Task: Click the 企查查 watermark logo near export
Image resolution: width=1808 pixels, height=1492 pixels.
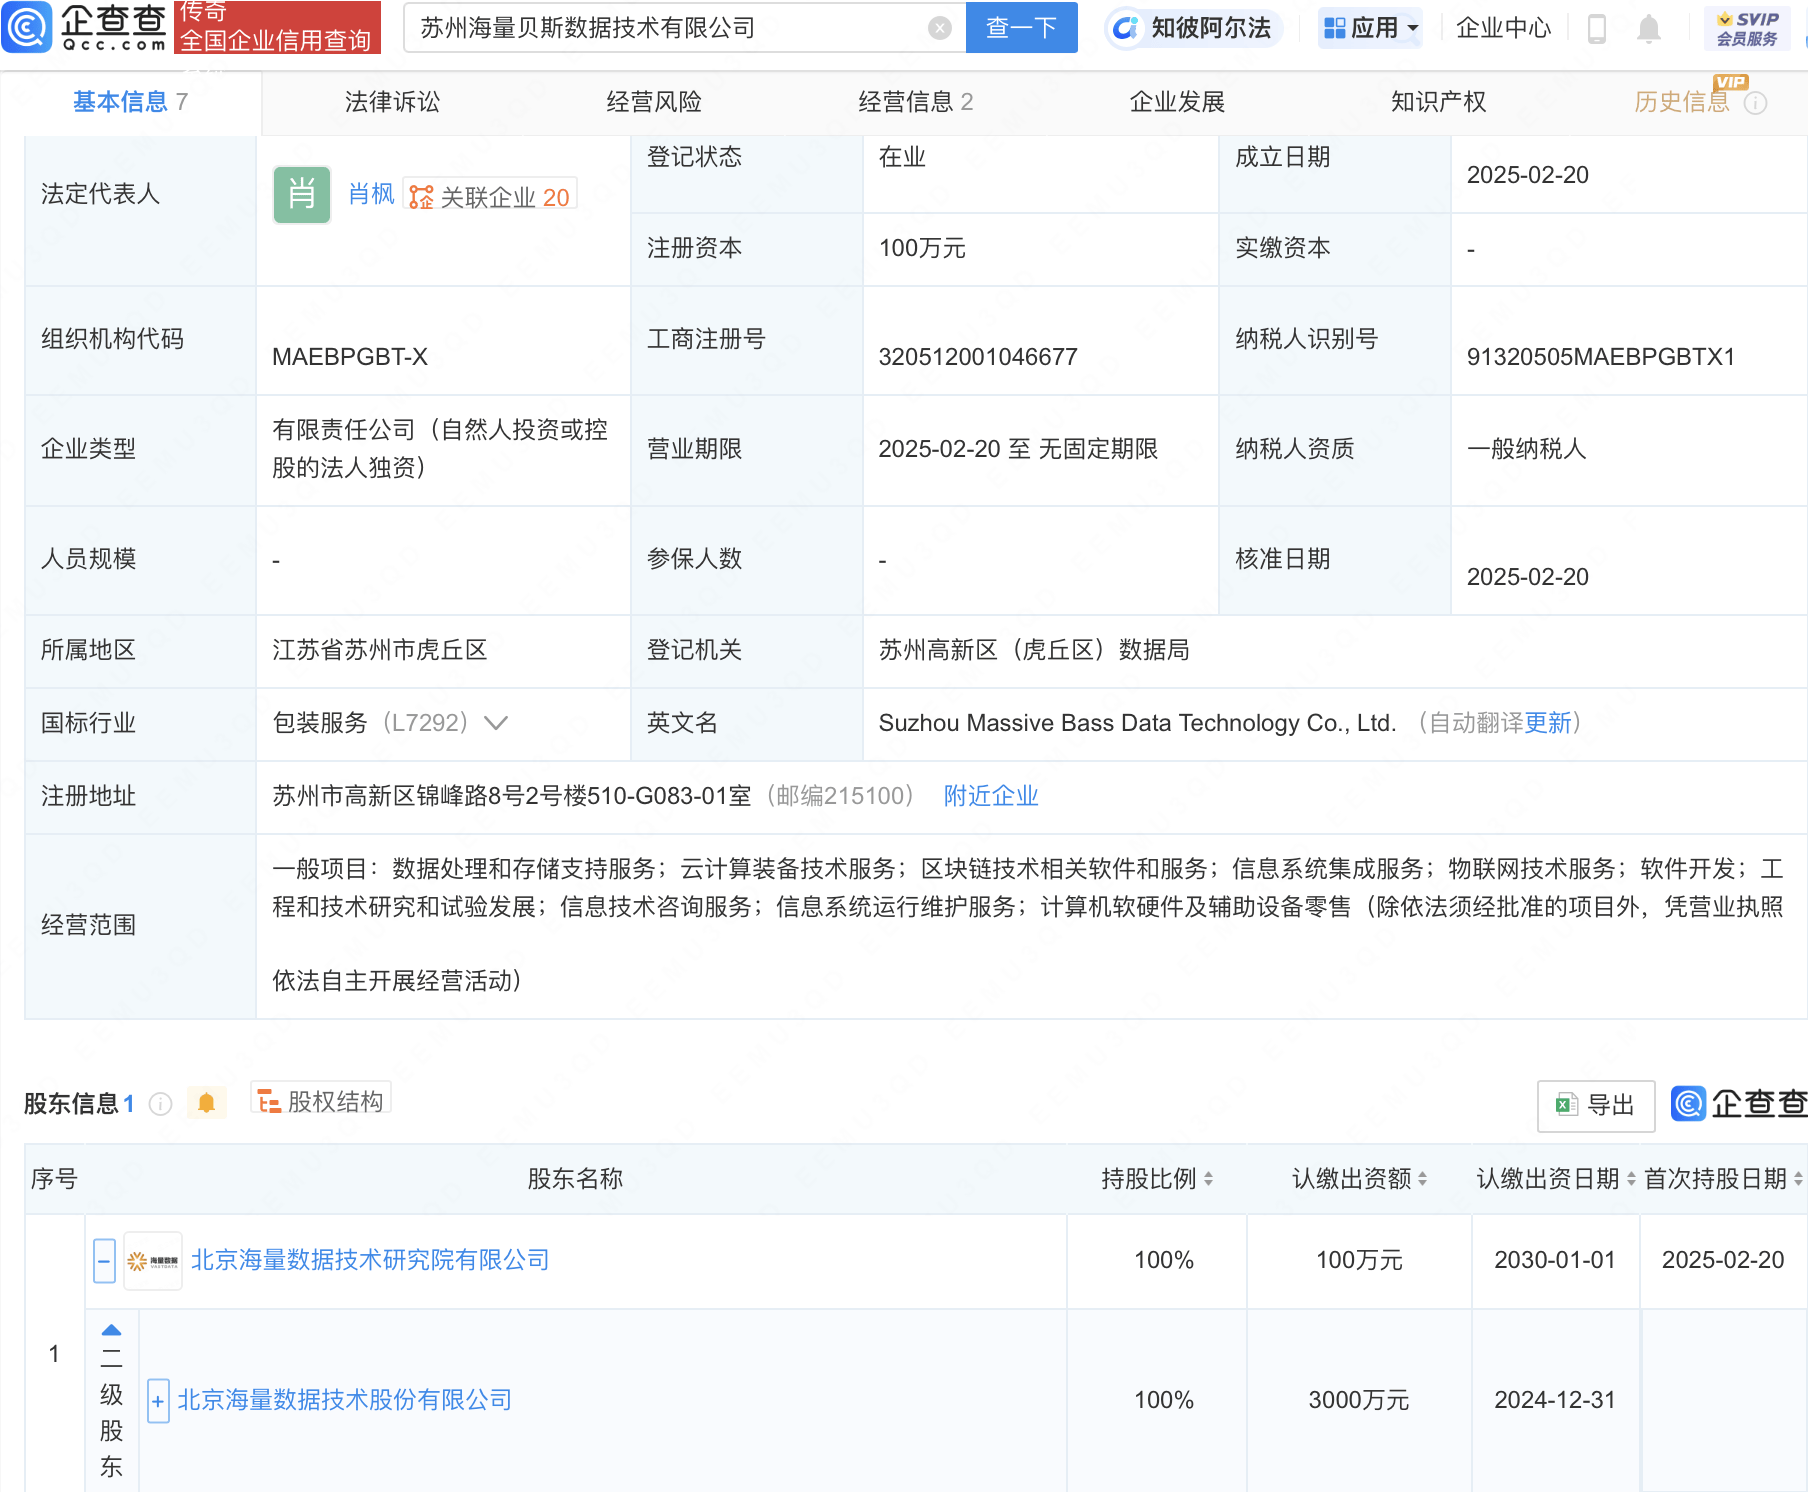Action: (x=1738, y=1104)
